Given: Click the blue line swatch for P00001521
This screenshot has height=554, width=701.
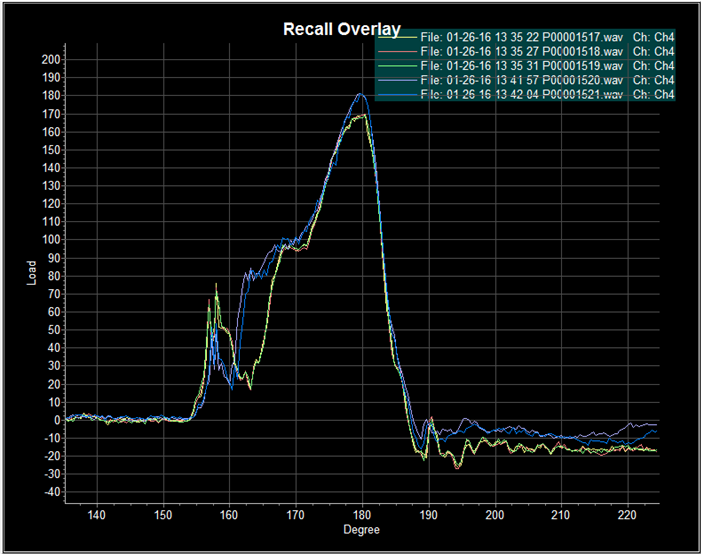Looking at the screenshot, I should coord(397,94).
